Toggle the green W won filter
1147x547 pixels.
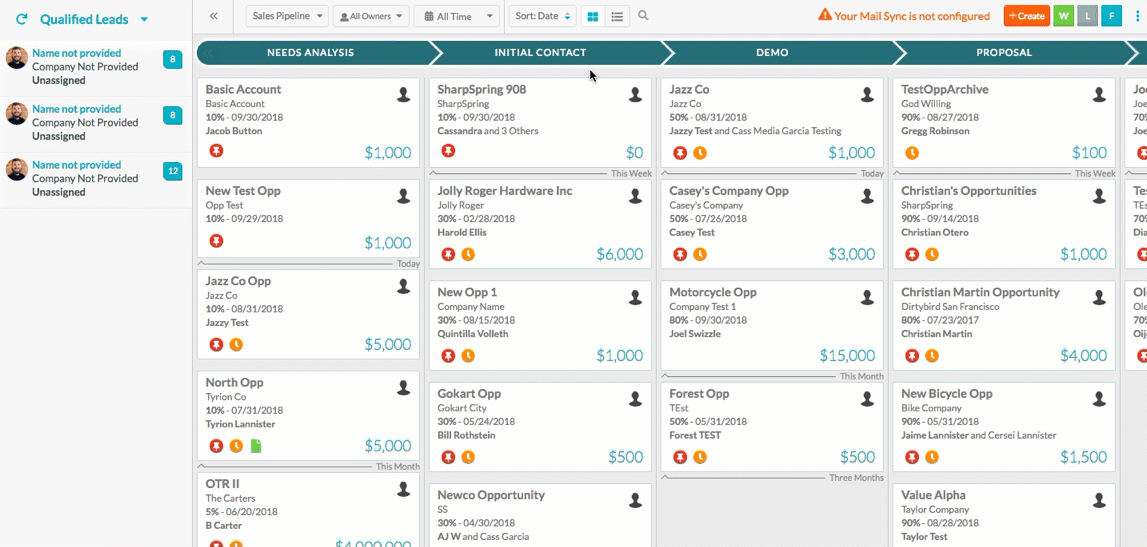click(1062, 16)
